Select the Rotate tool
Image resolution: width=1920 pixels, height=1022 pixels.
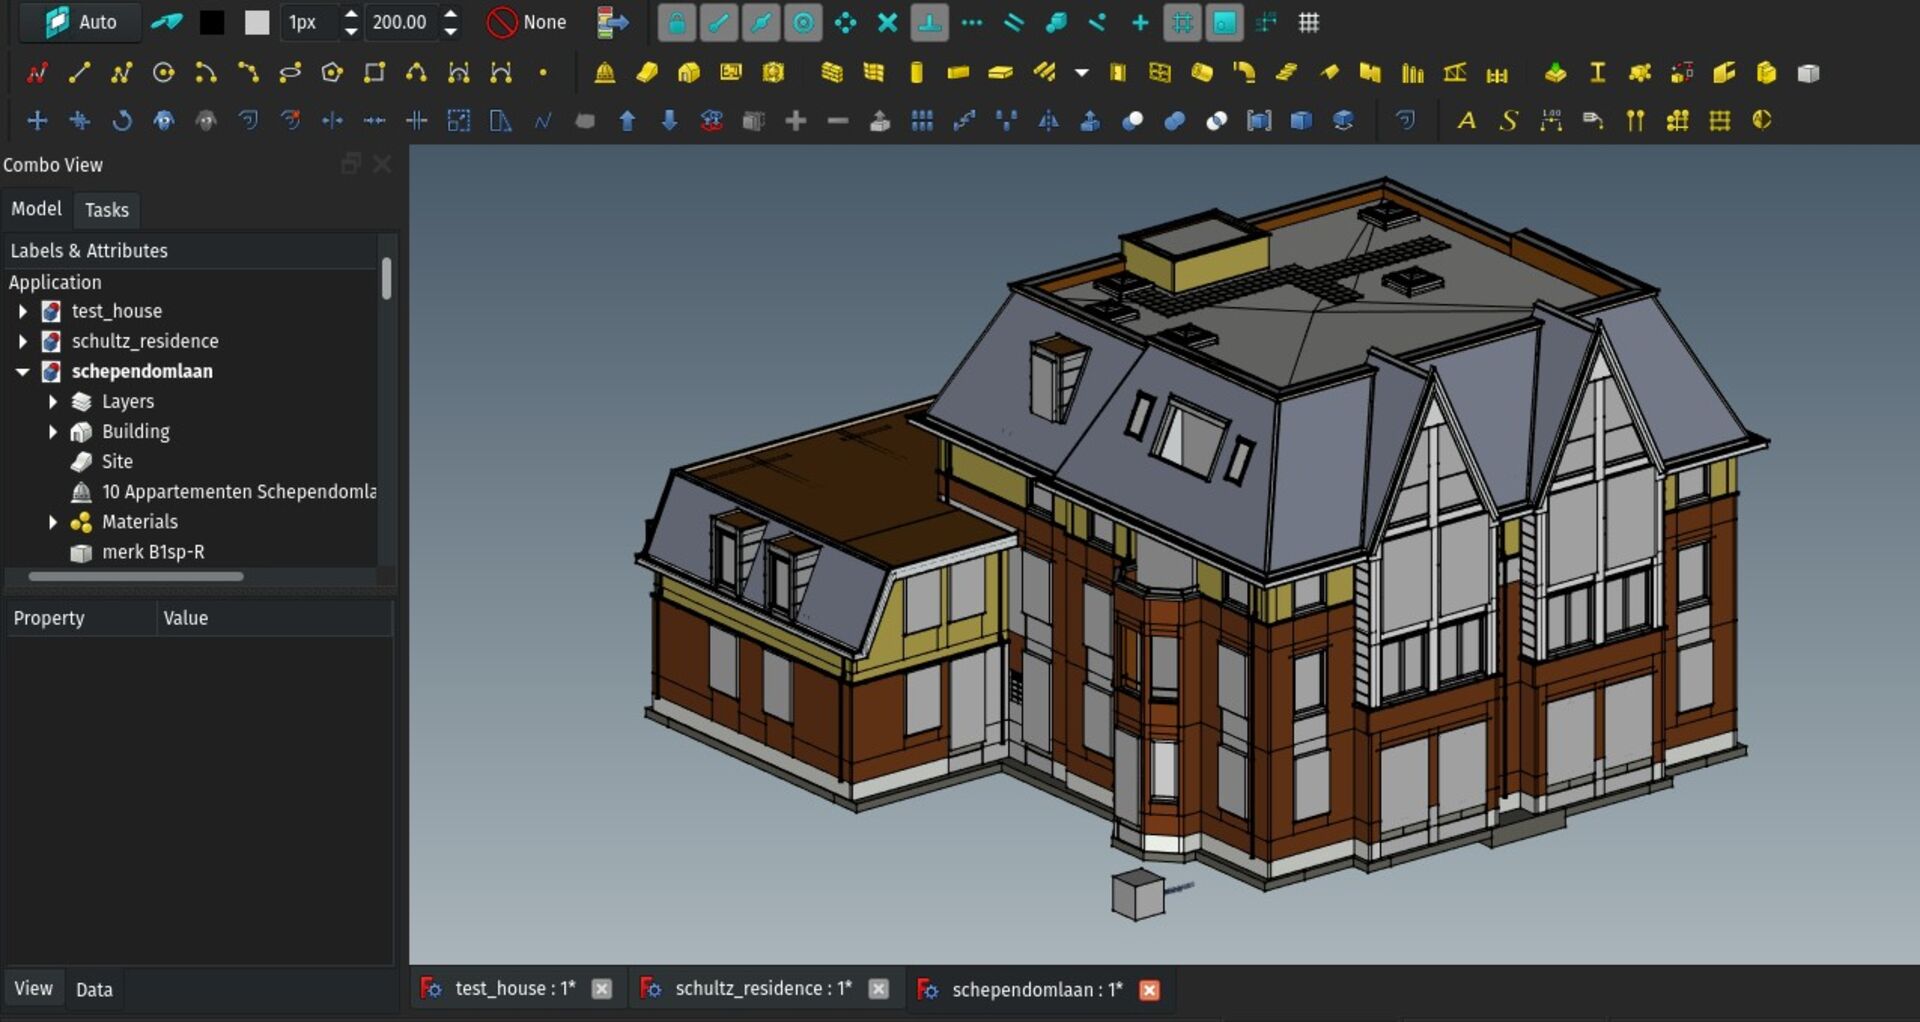(121, 121)
